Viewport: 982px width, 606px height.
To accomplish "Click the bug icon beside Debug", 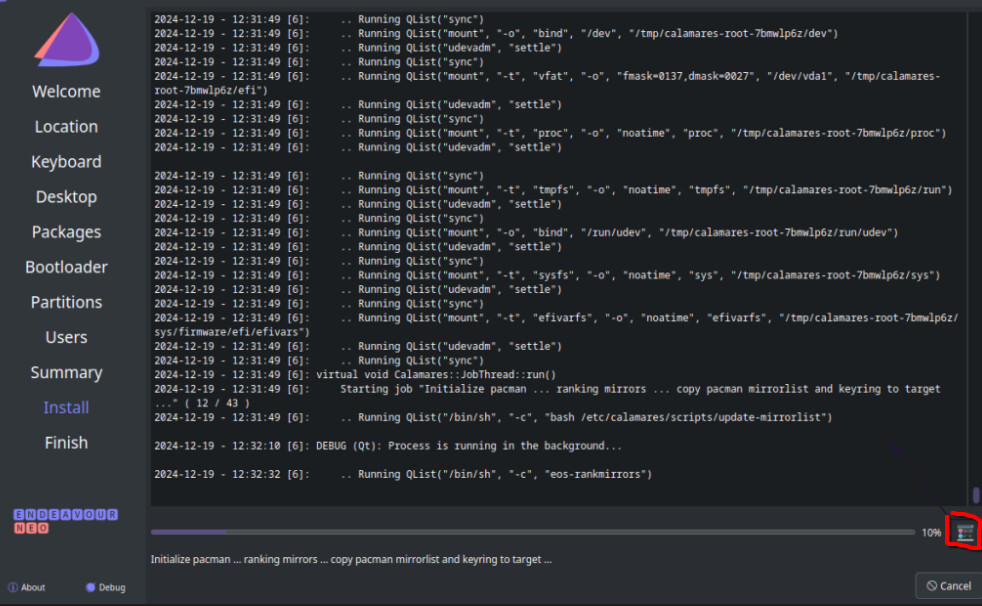I will click(x=90, y=587).
